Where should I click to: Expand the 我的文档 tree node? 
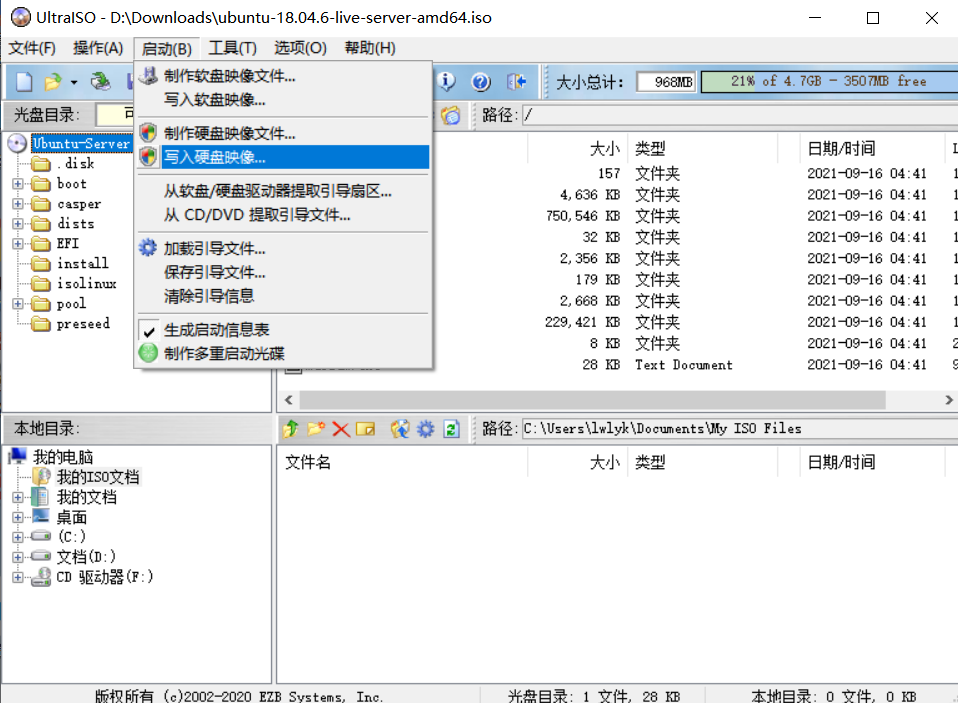(18, 497)
